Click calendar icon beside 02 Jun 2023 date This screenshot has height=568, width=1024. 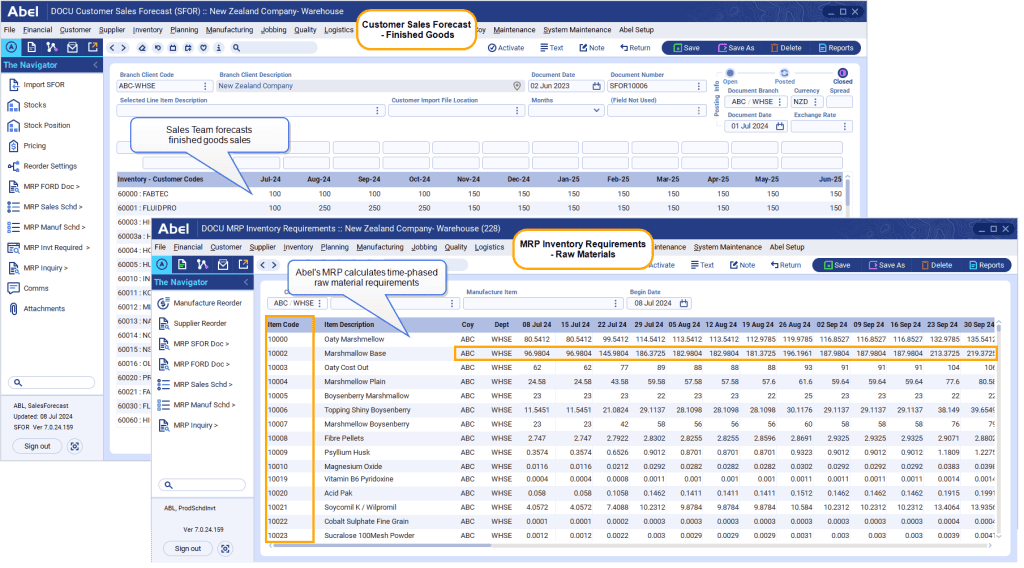point(596,86)
